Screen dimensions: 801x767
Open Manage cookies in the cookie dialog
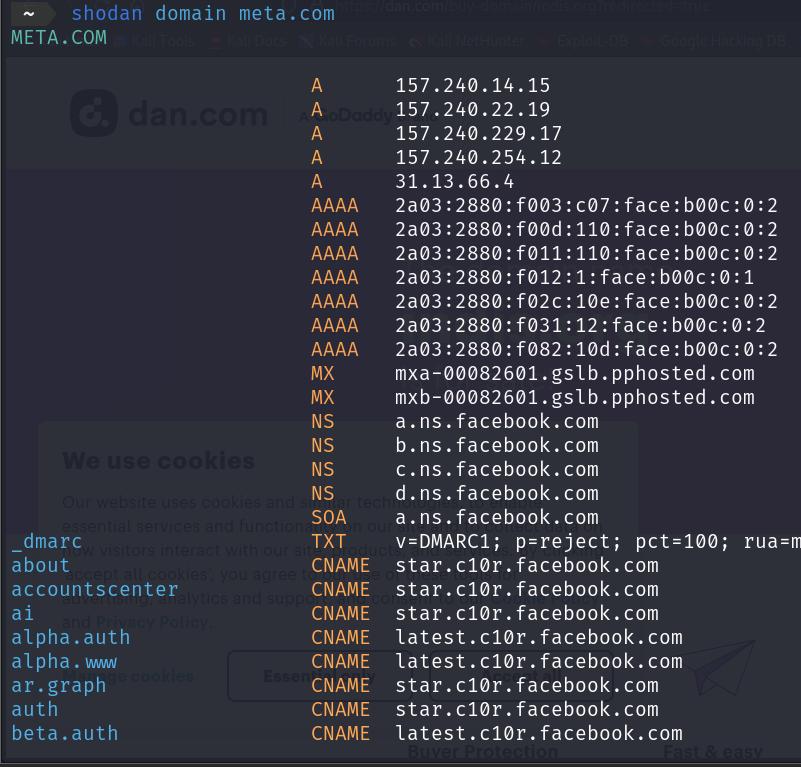(x=128, y=676)
